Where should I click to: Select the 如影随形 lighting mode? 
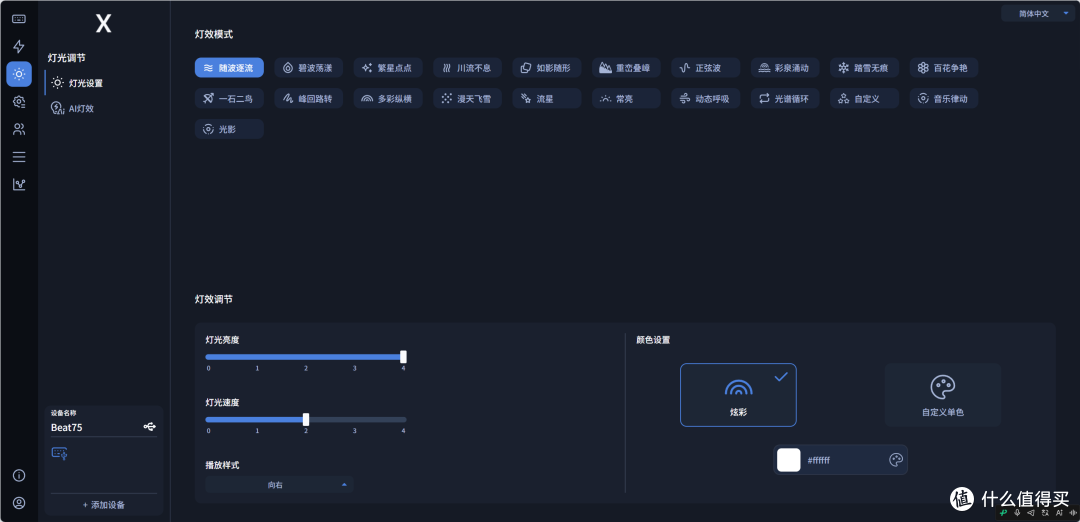[547, 67]
